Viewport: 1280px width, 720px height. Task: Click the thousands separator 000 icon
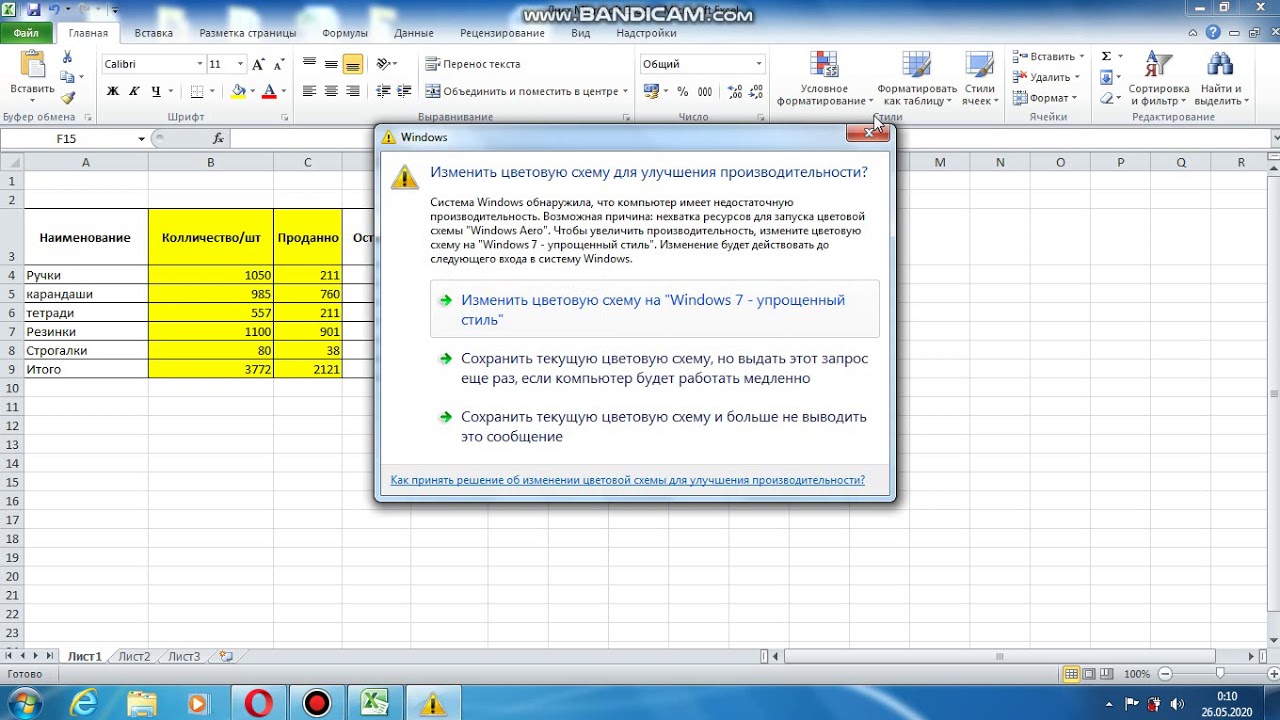point(705,91)
